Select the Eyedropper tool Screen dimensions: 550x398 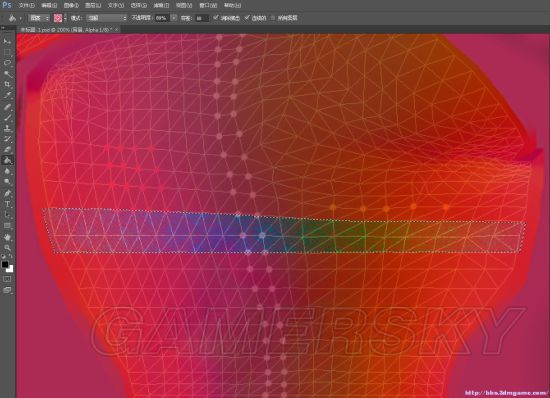click(7, 95)
